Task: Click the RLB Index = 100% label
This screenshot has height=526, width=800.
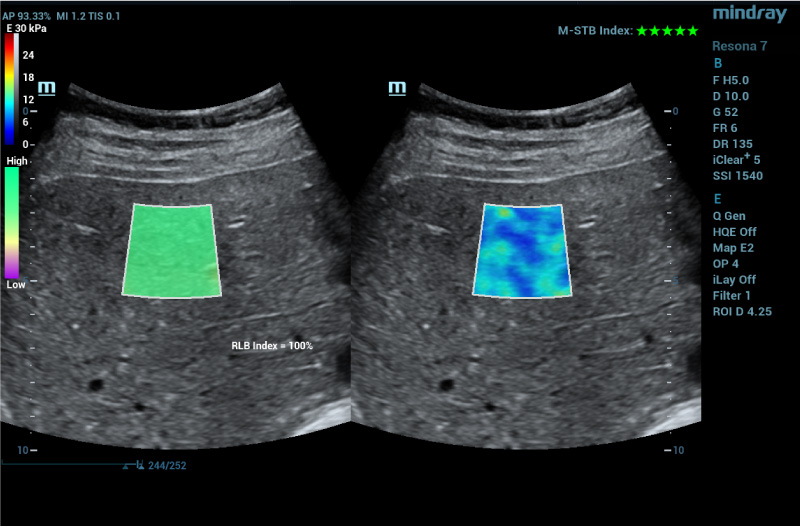Action: tap(273, 346)
